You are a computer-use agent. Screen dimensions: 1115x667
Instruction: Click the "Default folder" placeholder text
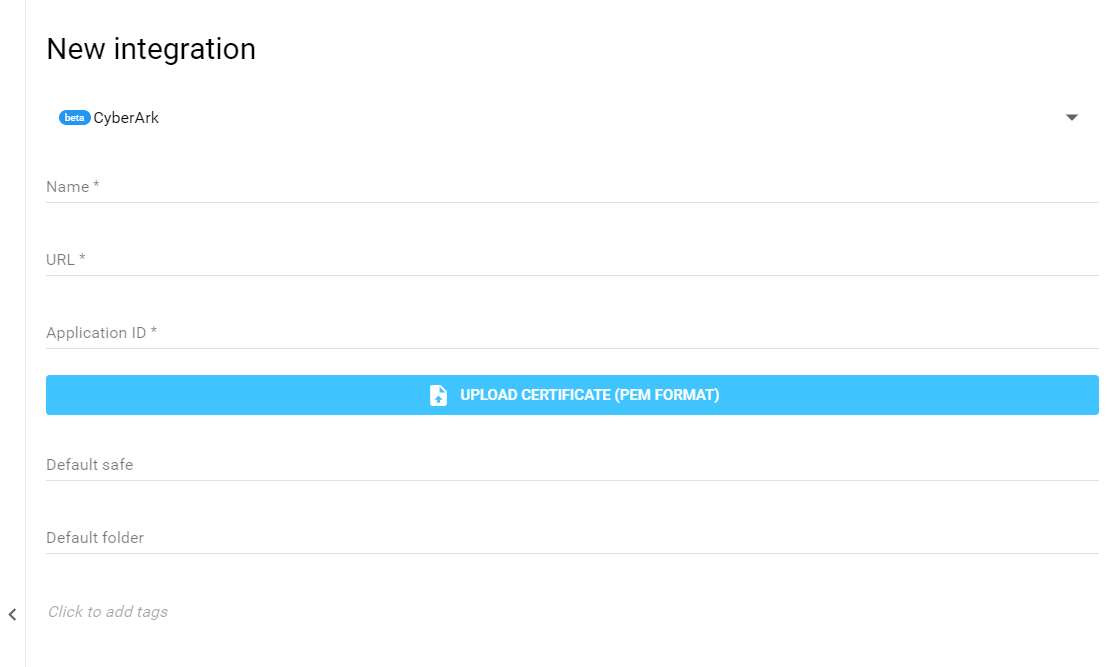(x=95, y=538)
